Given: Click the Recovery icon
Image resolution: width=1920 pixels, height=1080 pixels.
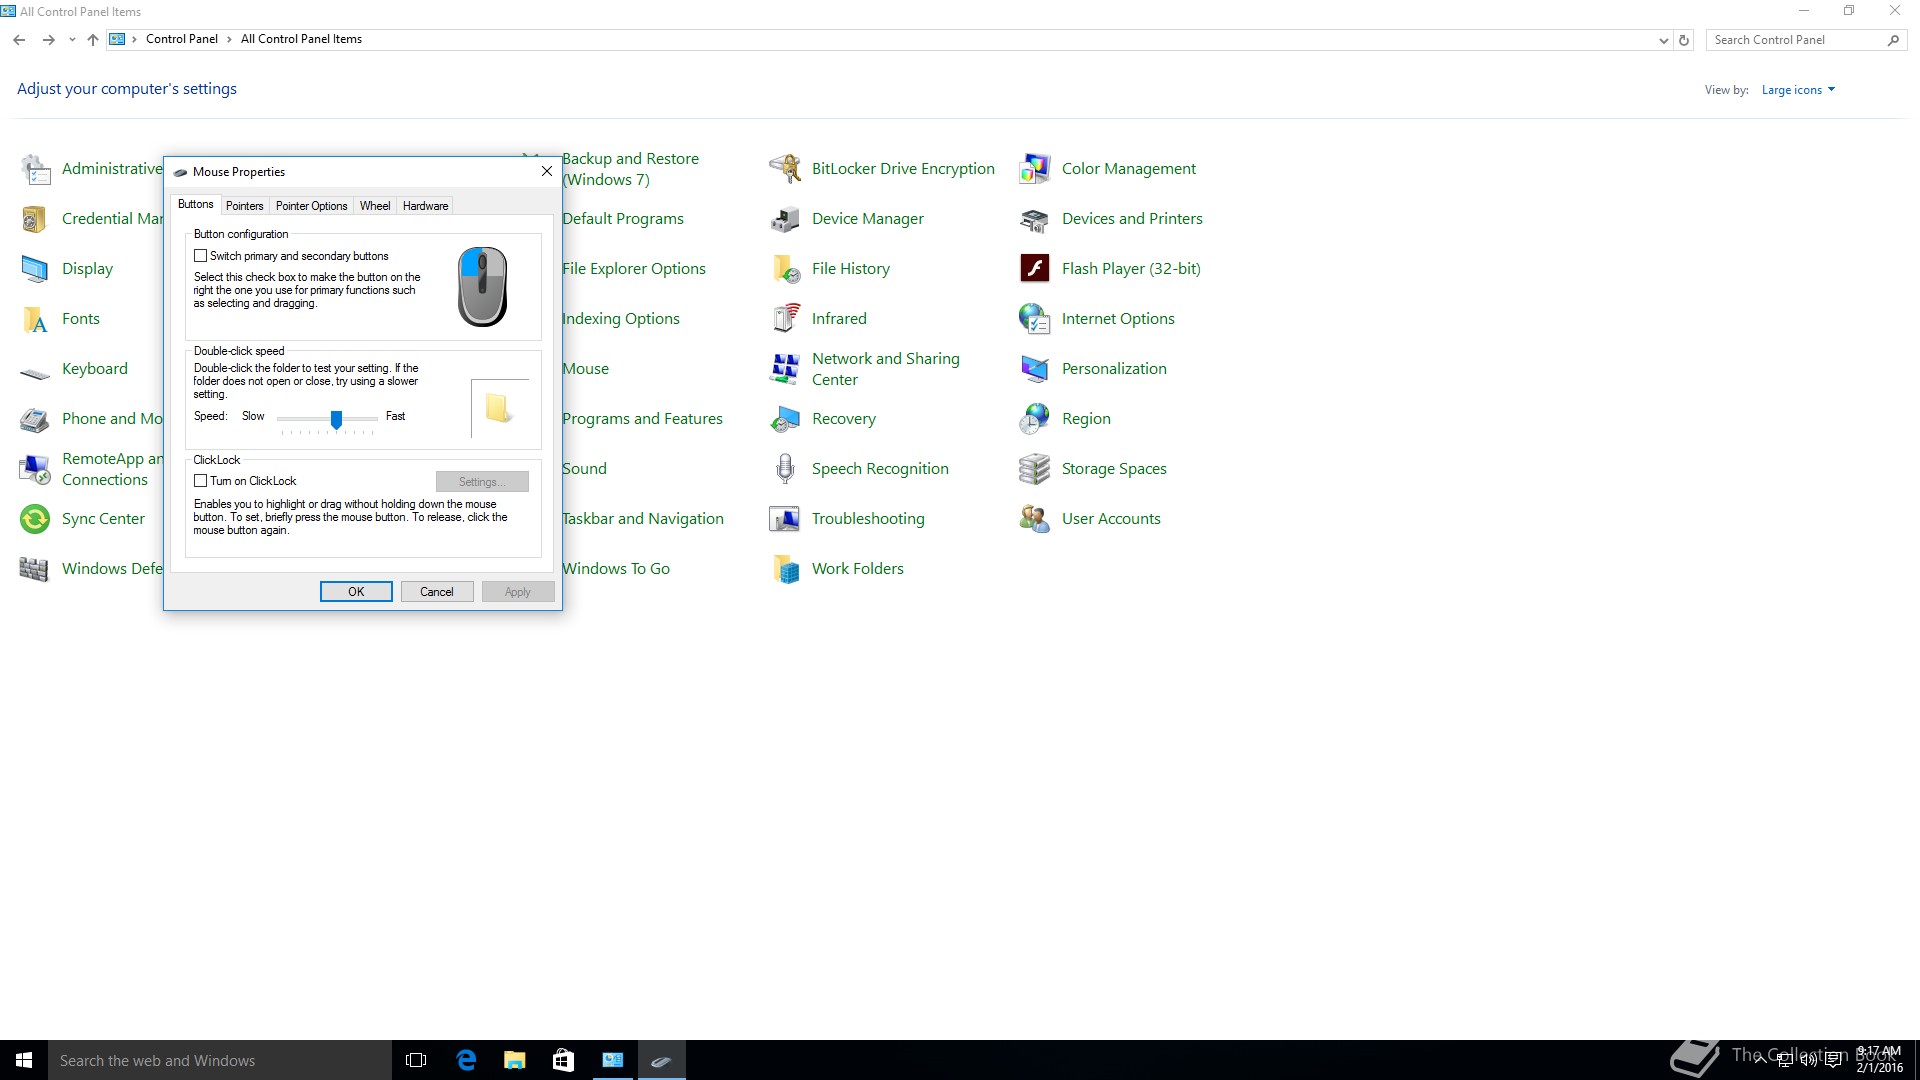Looking at the screenshot, I should click(x=785, y=419).
